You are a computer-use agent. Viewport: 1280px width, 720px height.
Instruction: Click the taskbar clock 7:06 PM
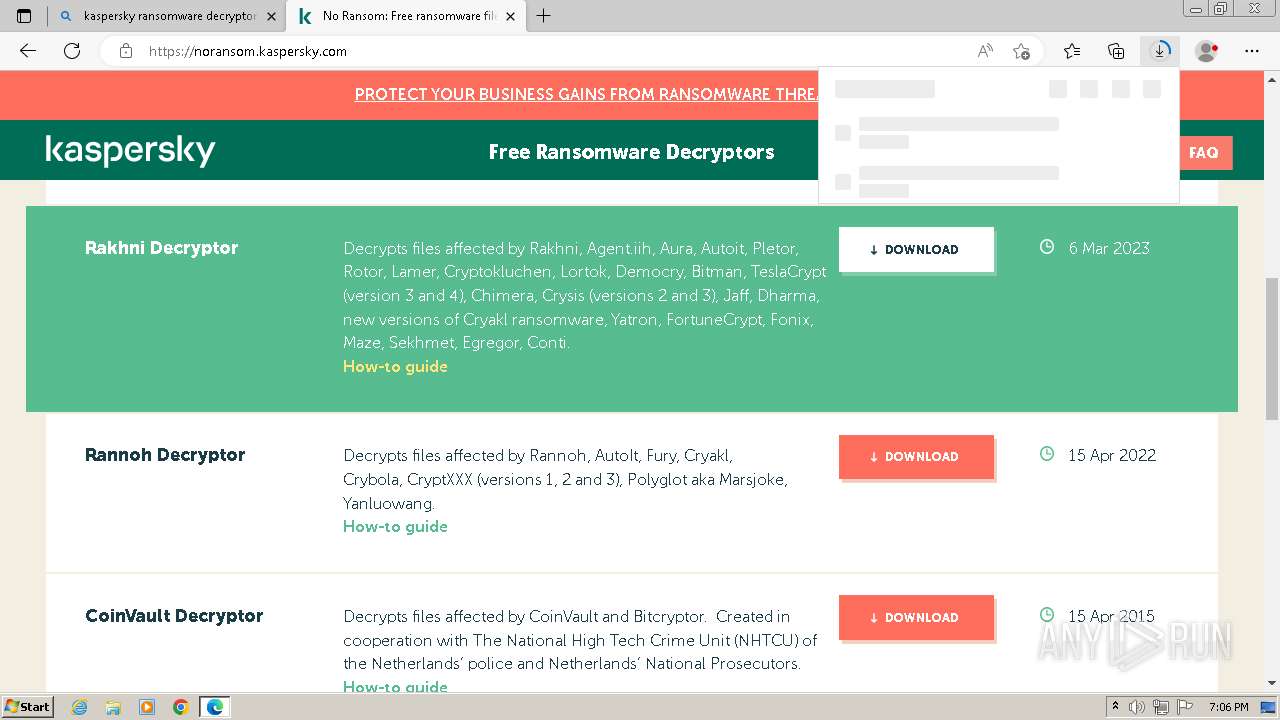(1228, 707)
